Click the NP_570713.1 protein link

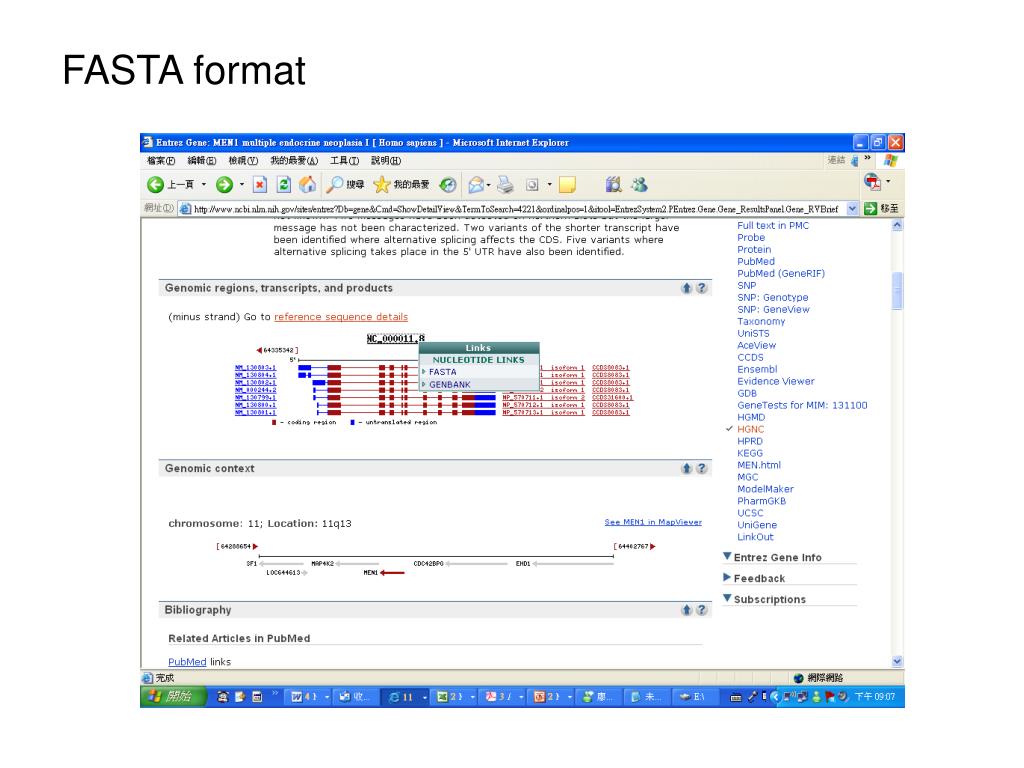(x=522, y=413)
